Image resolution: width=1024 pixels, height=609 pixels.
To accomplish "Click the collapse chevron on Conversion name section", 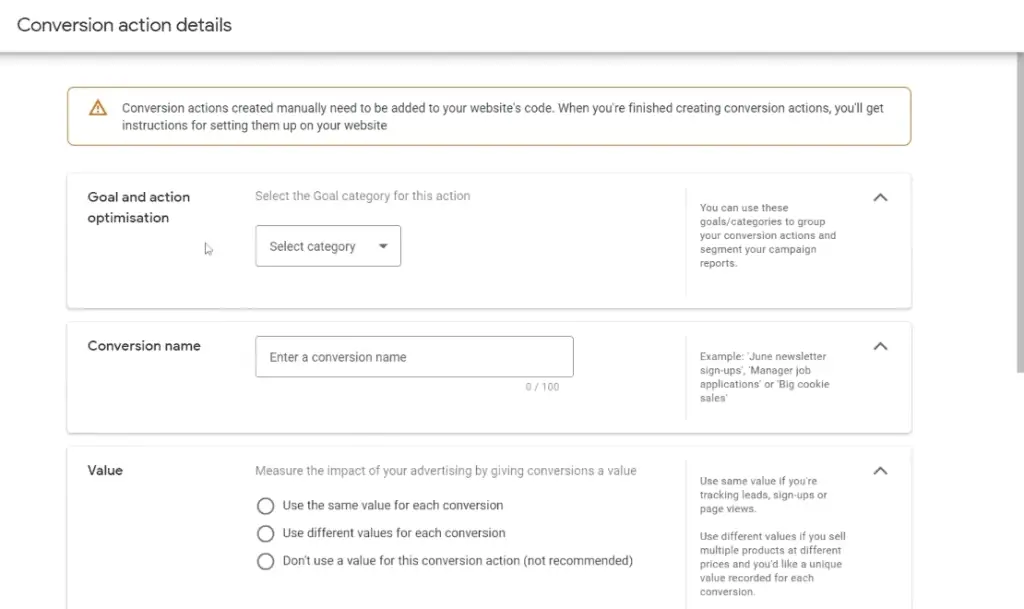I will point(880,345).
